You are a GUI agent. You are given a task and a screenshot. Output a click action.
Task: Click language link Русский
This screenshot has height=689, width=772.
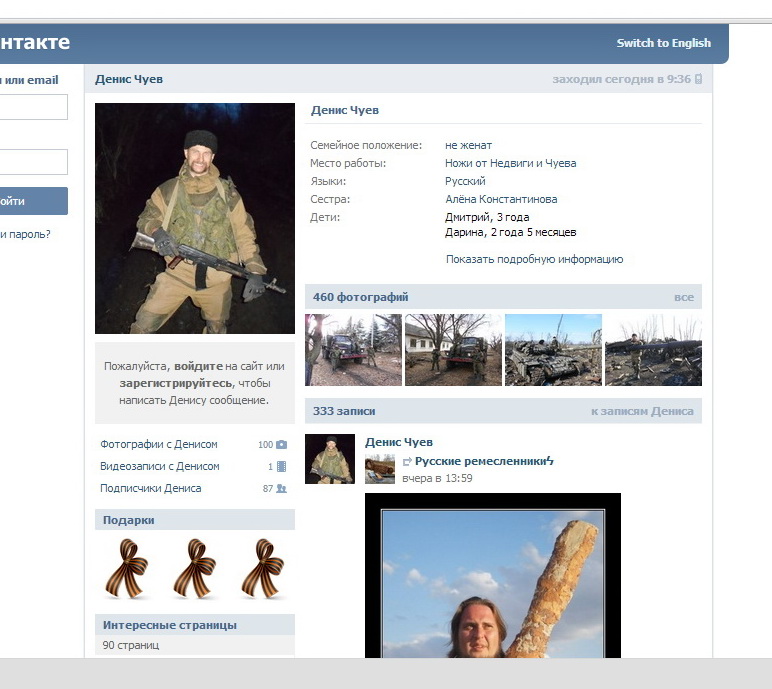coord(465,181)
